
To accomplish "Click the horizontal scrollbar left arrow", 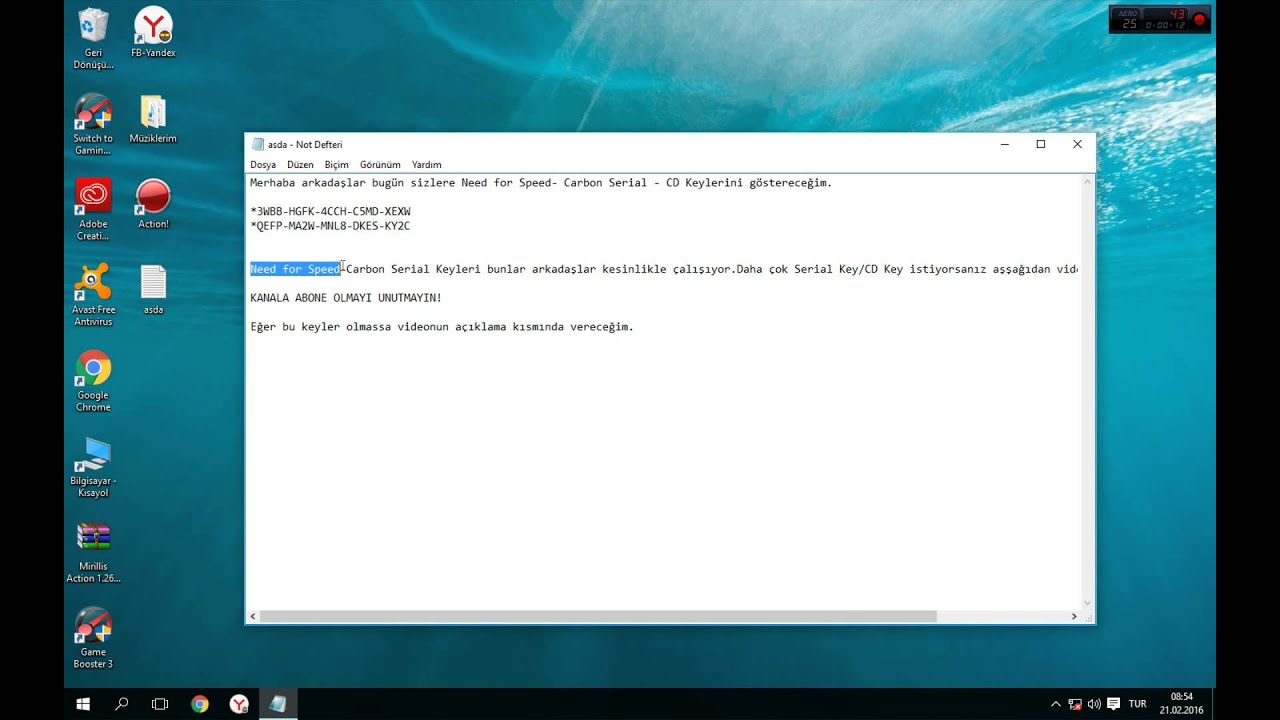I will [x=253, y=616].
